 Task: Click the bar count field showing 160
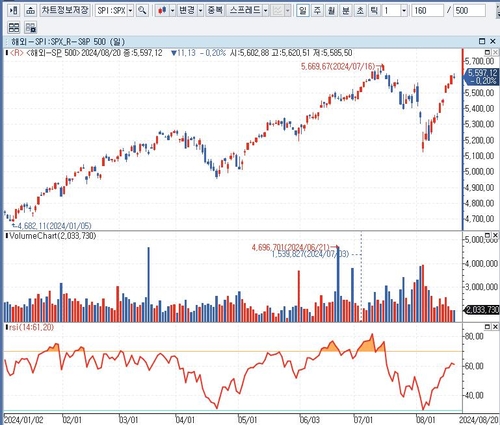(427, 11)
